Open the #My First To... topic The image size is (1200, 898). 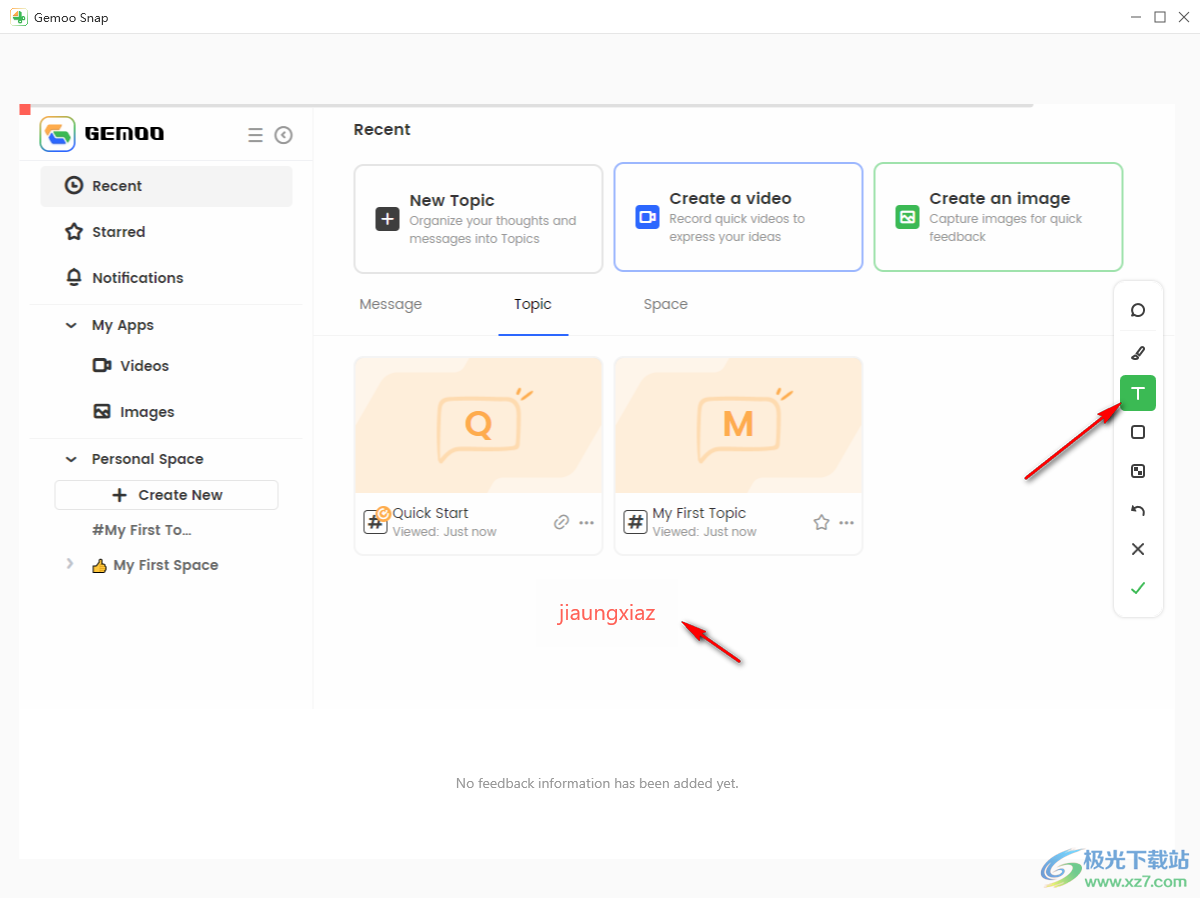pyautogui.click(x=141, y=530)
